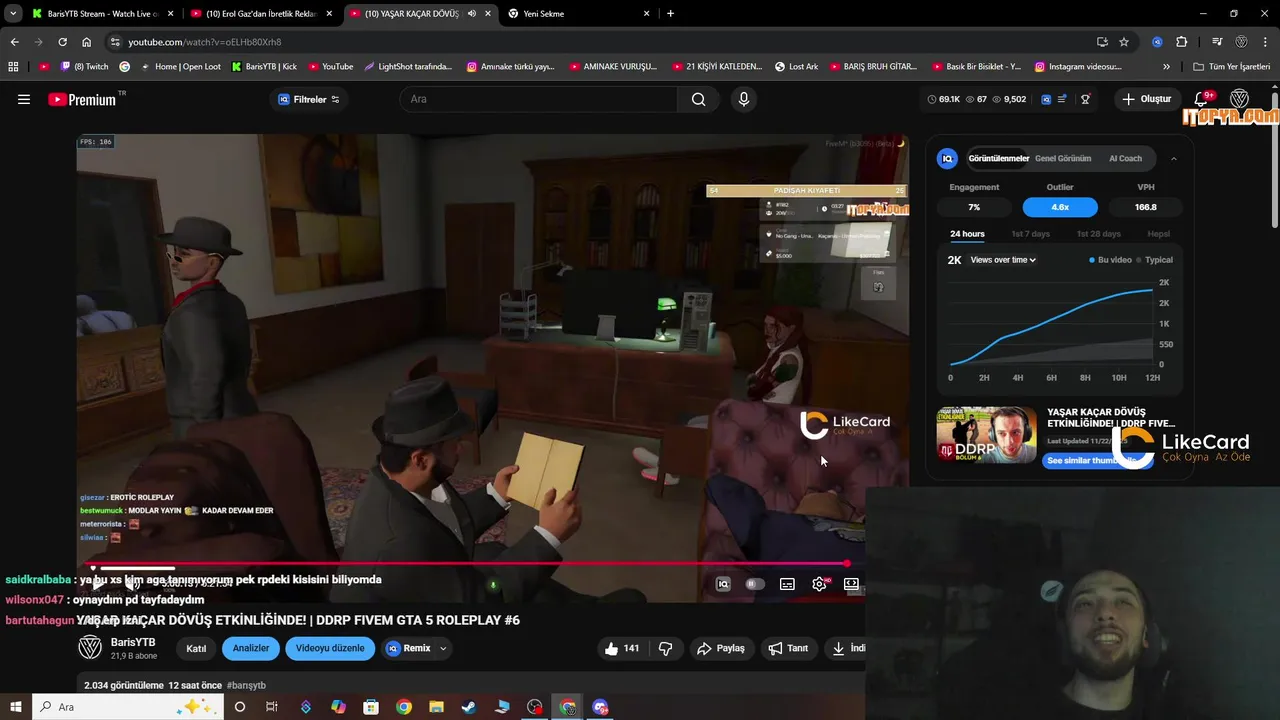Click the Videoyu düzenle button
This screenshot has height=720, width=1280.
tap(330, 648)
